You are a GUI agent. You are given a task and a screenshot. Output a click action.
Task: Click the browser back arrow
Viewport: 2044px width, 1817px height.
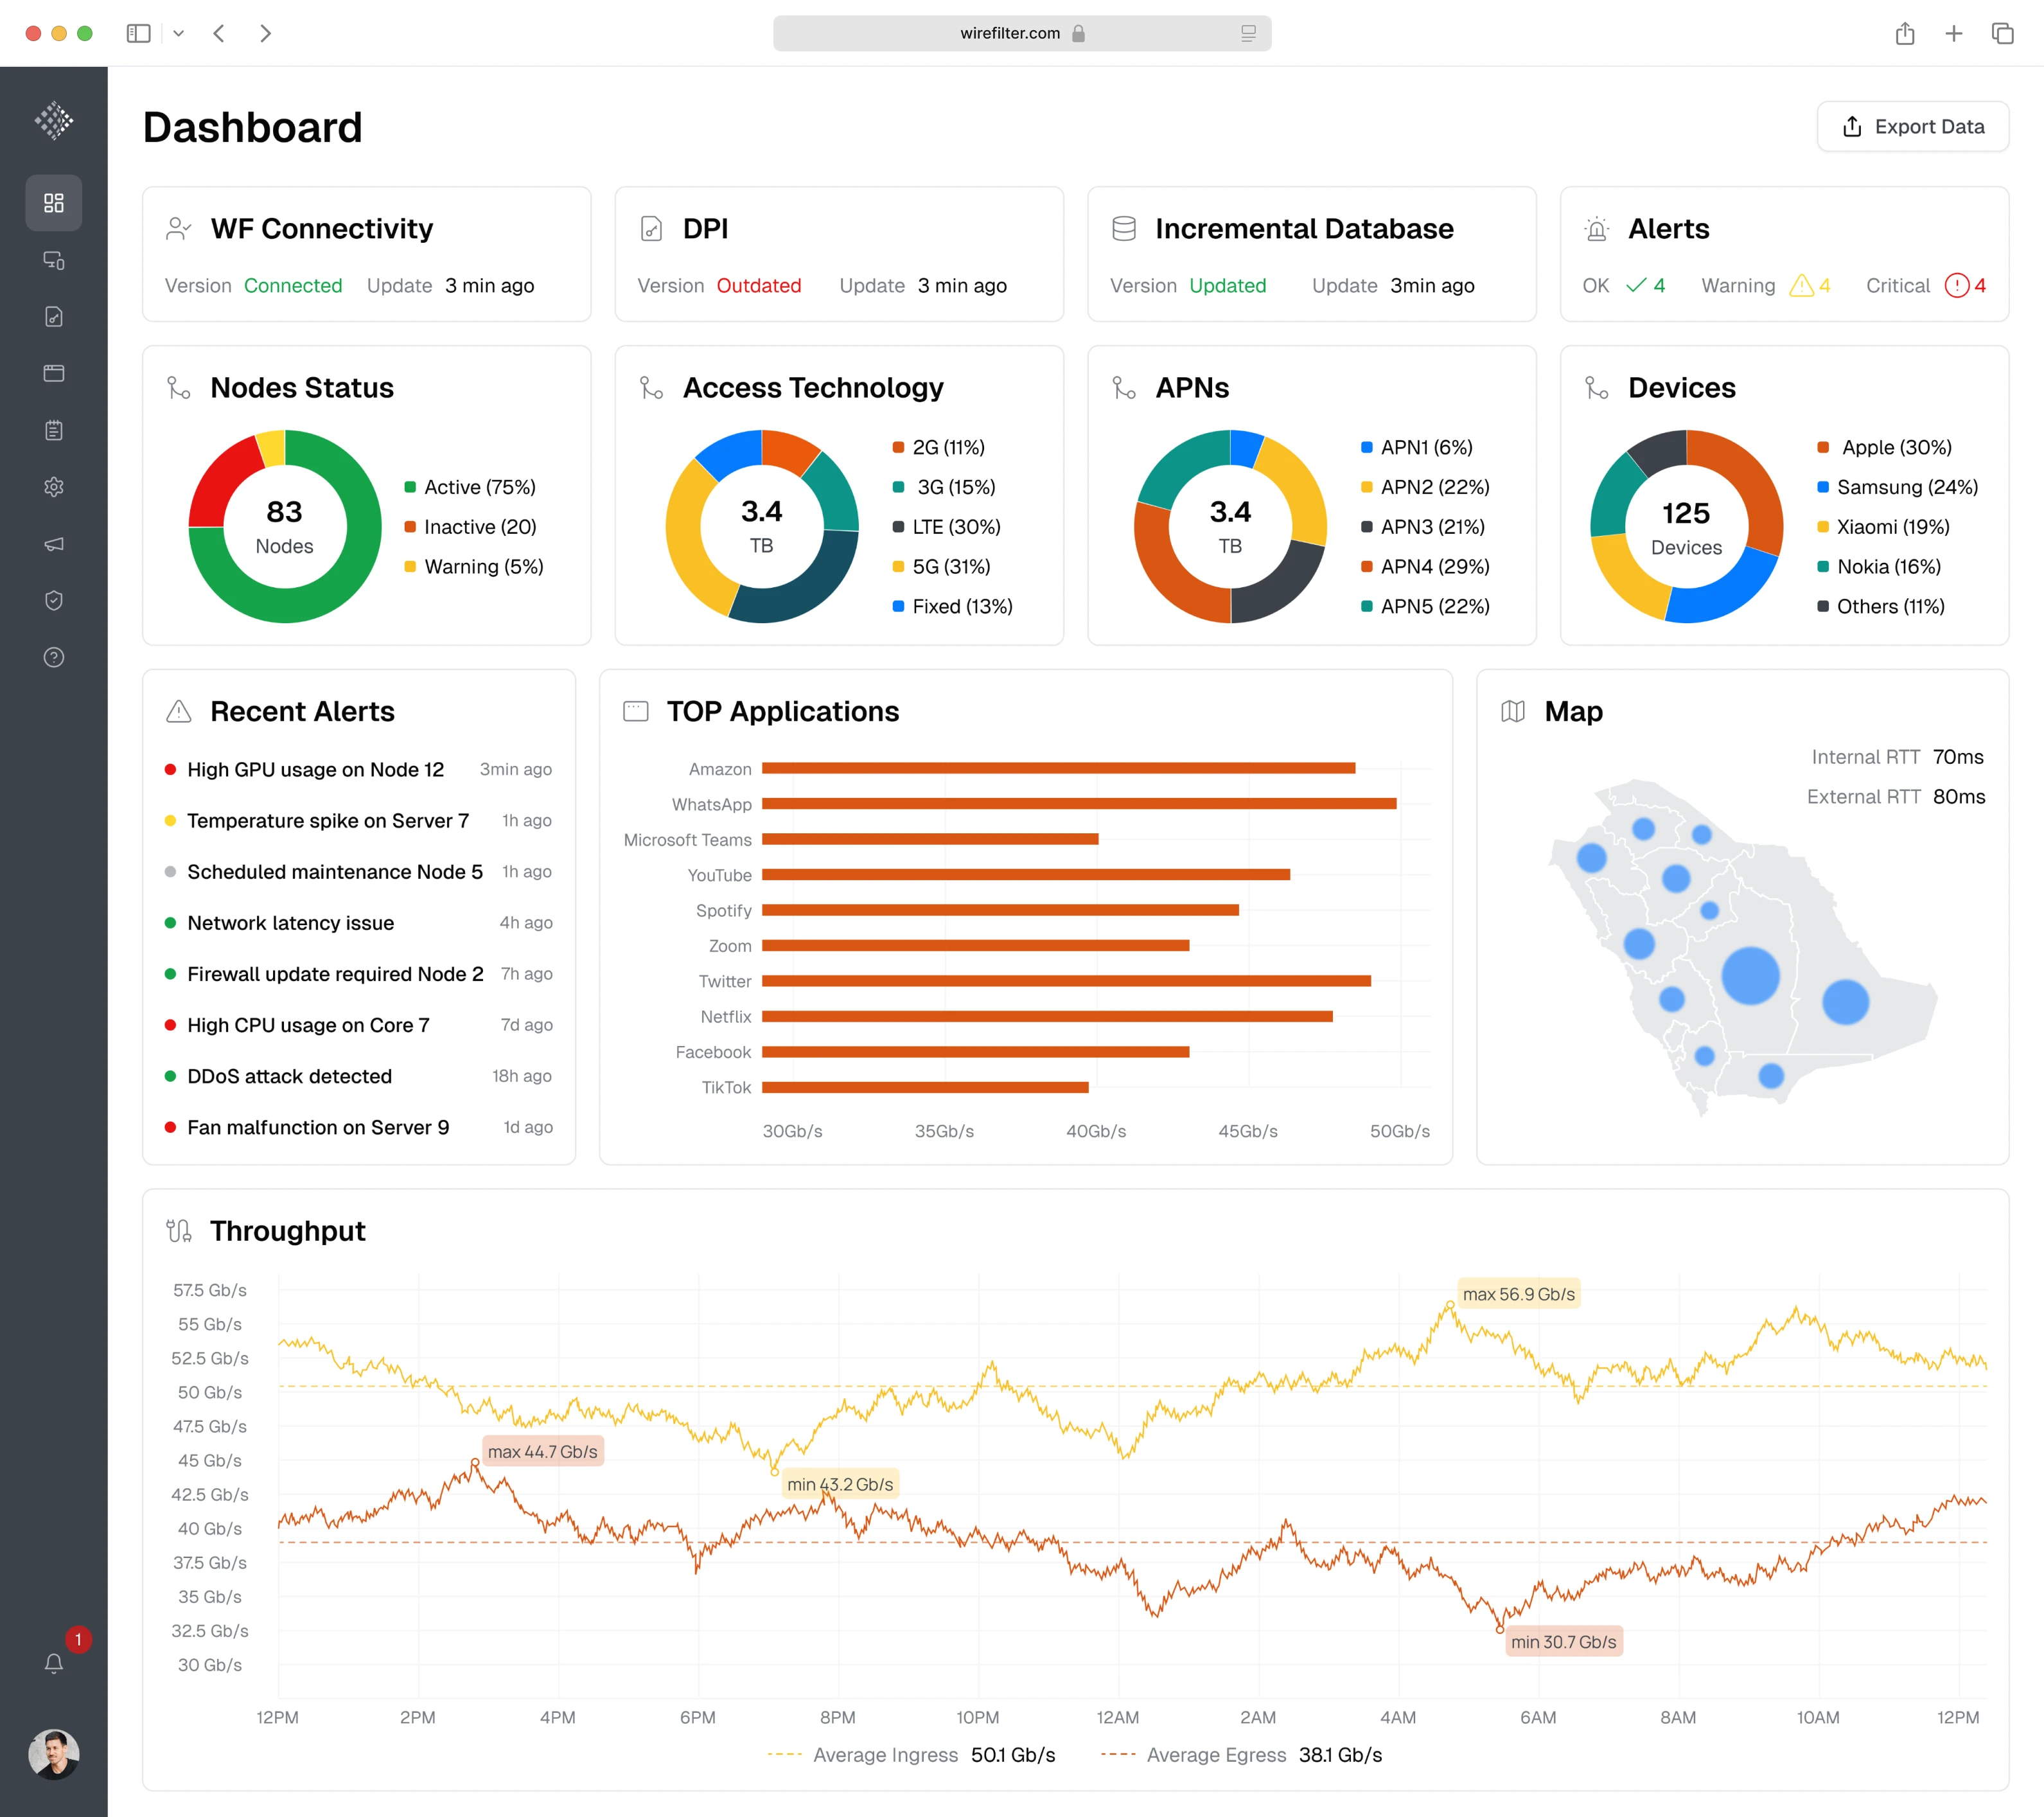(x=219, y=33)
